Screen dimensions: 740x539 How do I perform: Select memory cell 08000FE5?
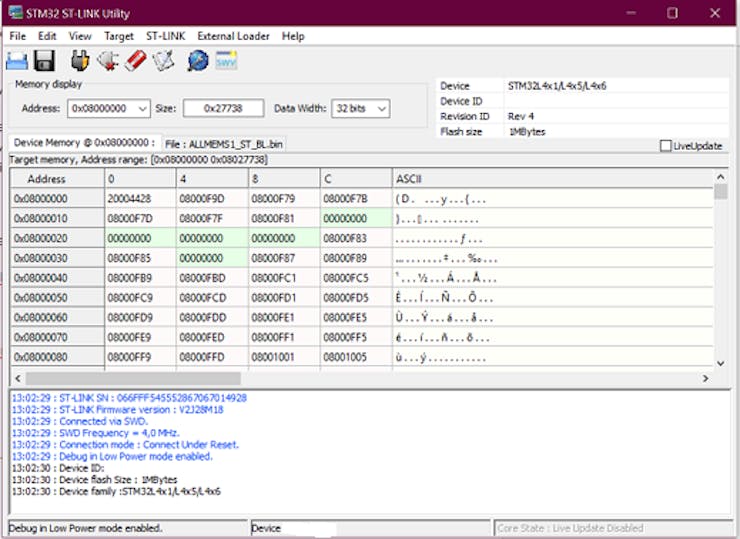356,318
